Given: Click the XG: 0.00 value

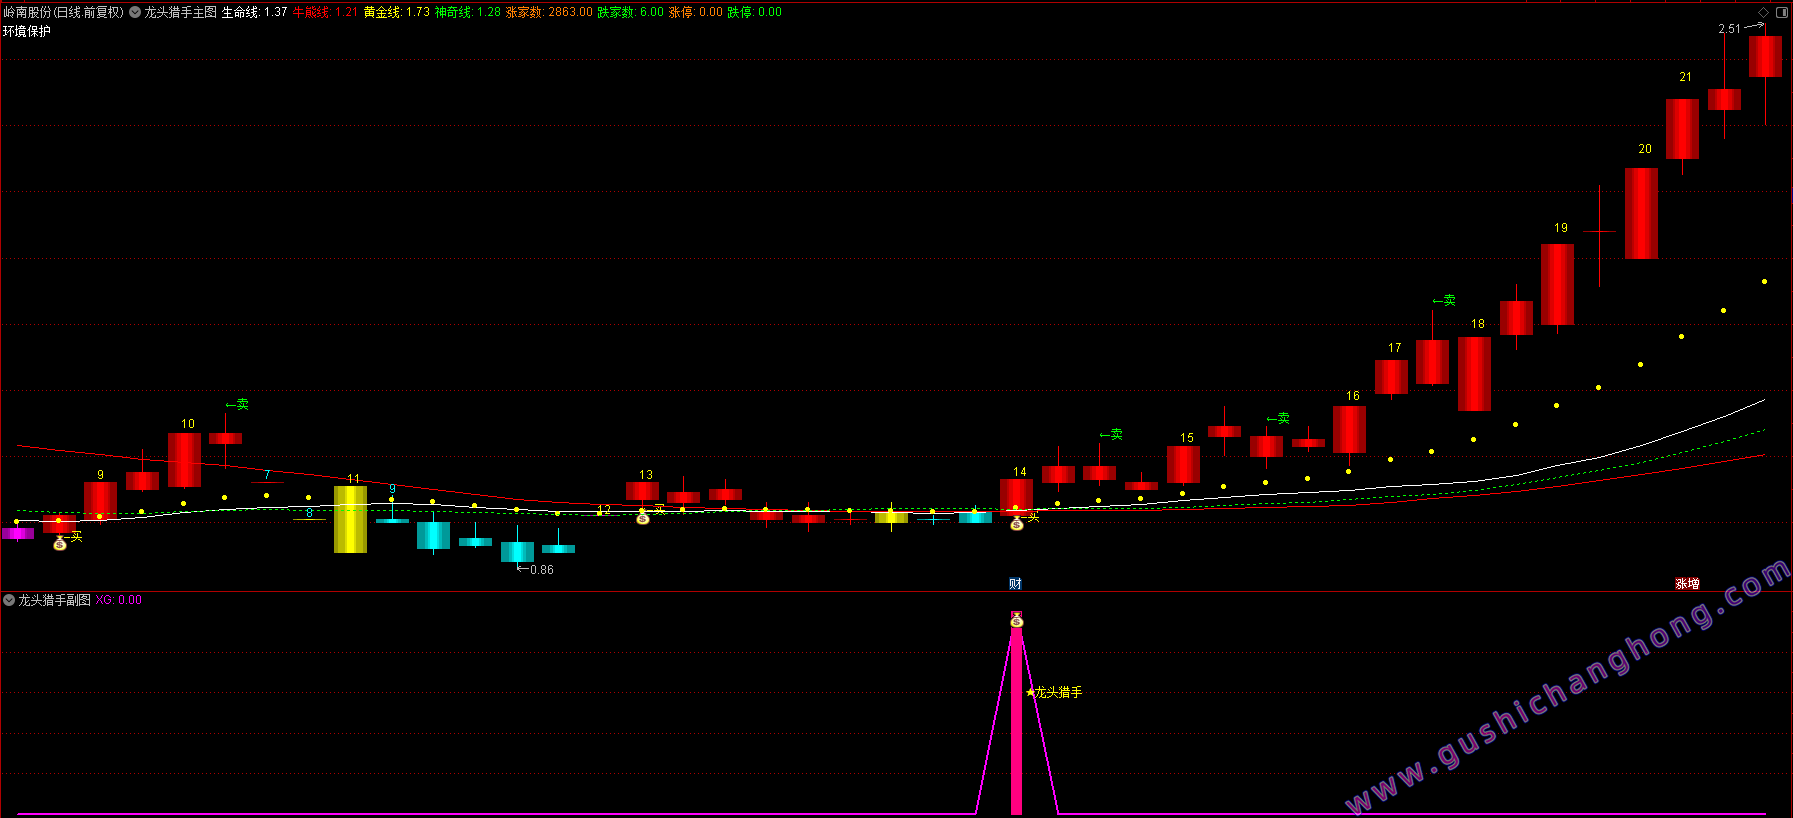Looking at the screenshot, I should pyautogui.click(x=119, y=600).
